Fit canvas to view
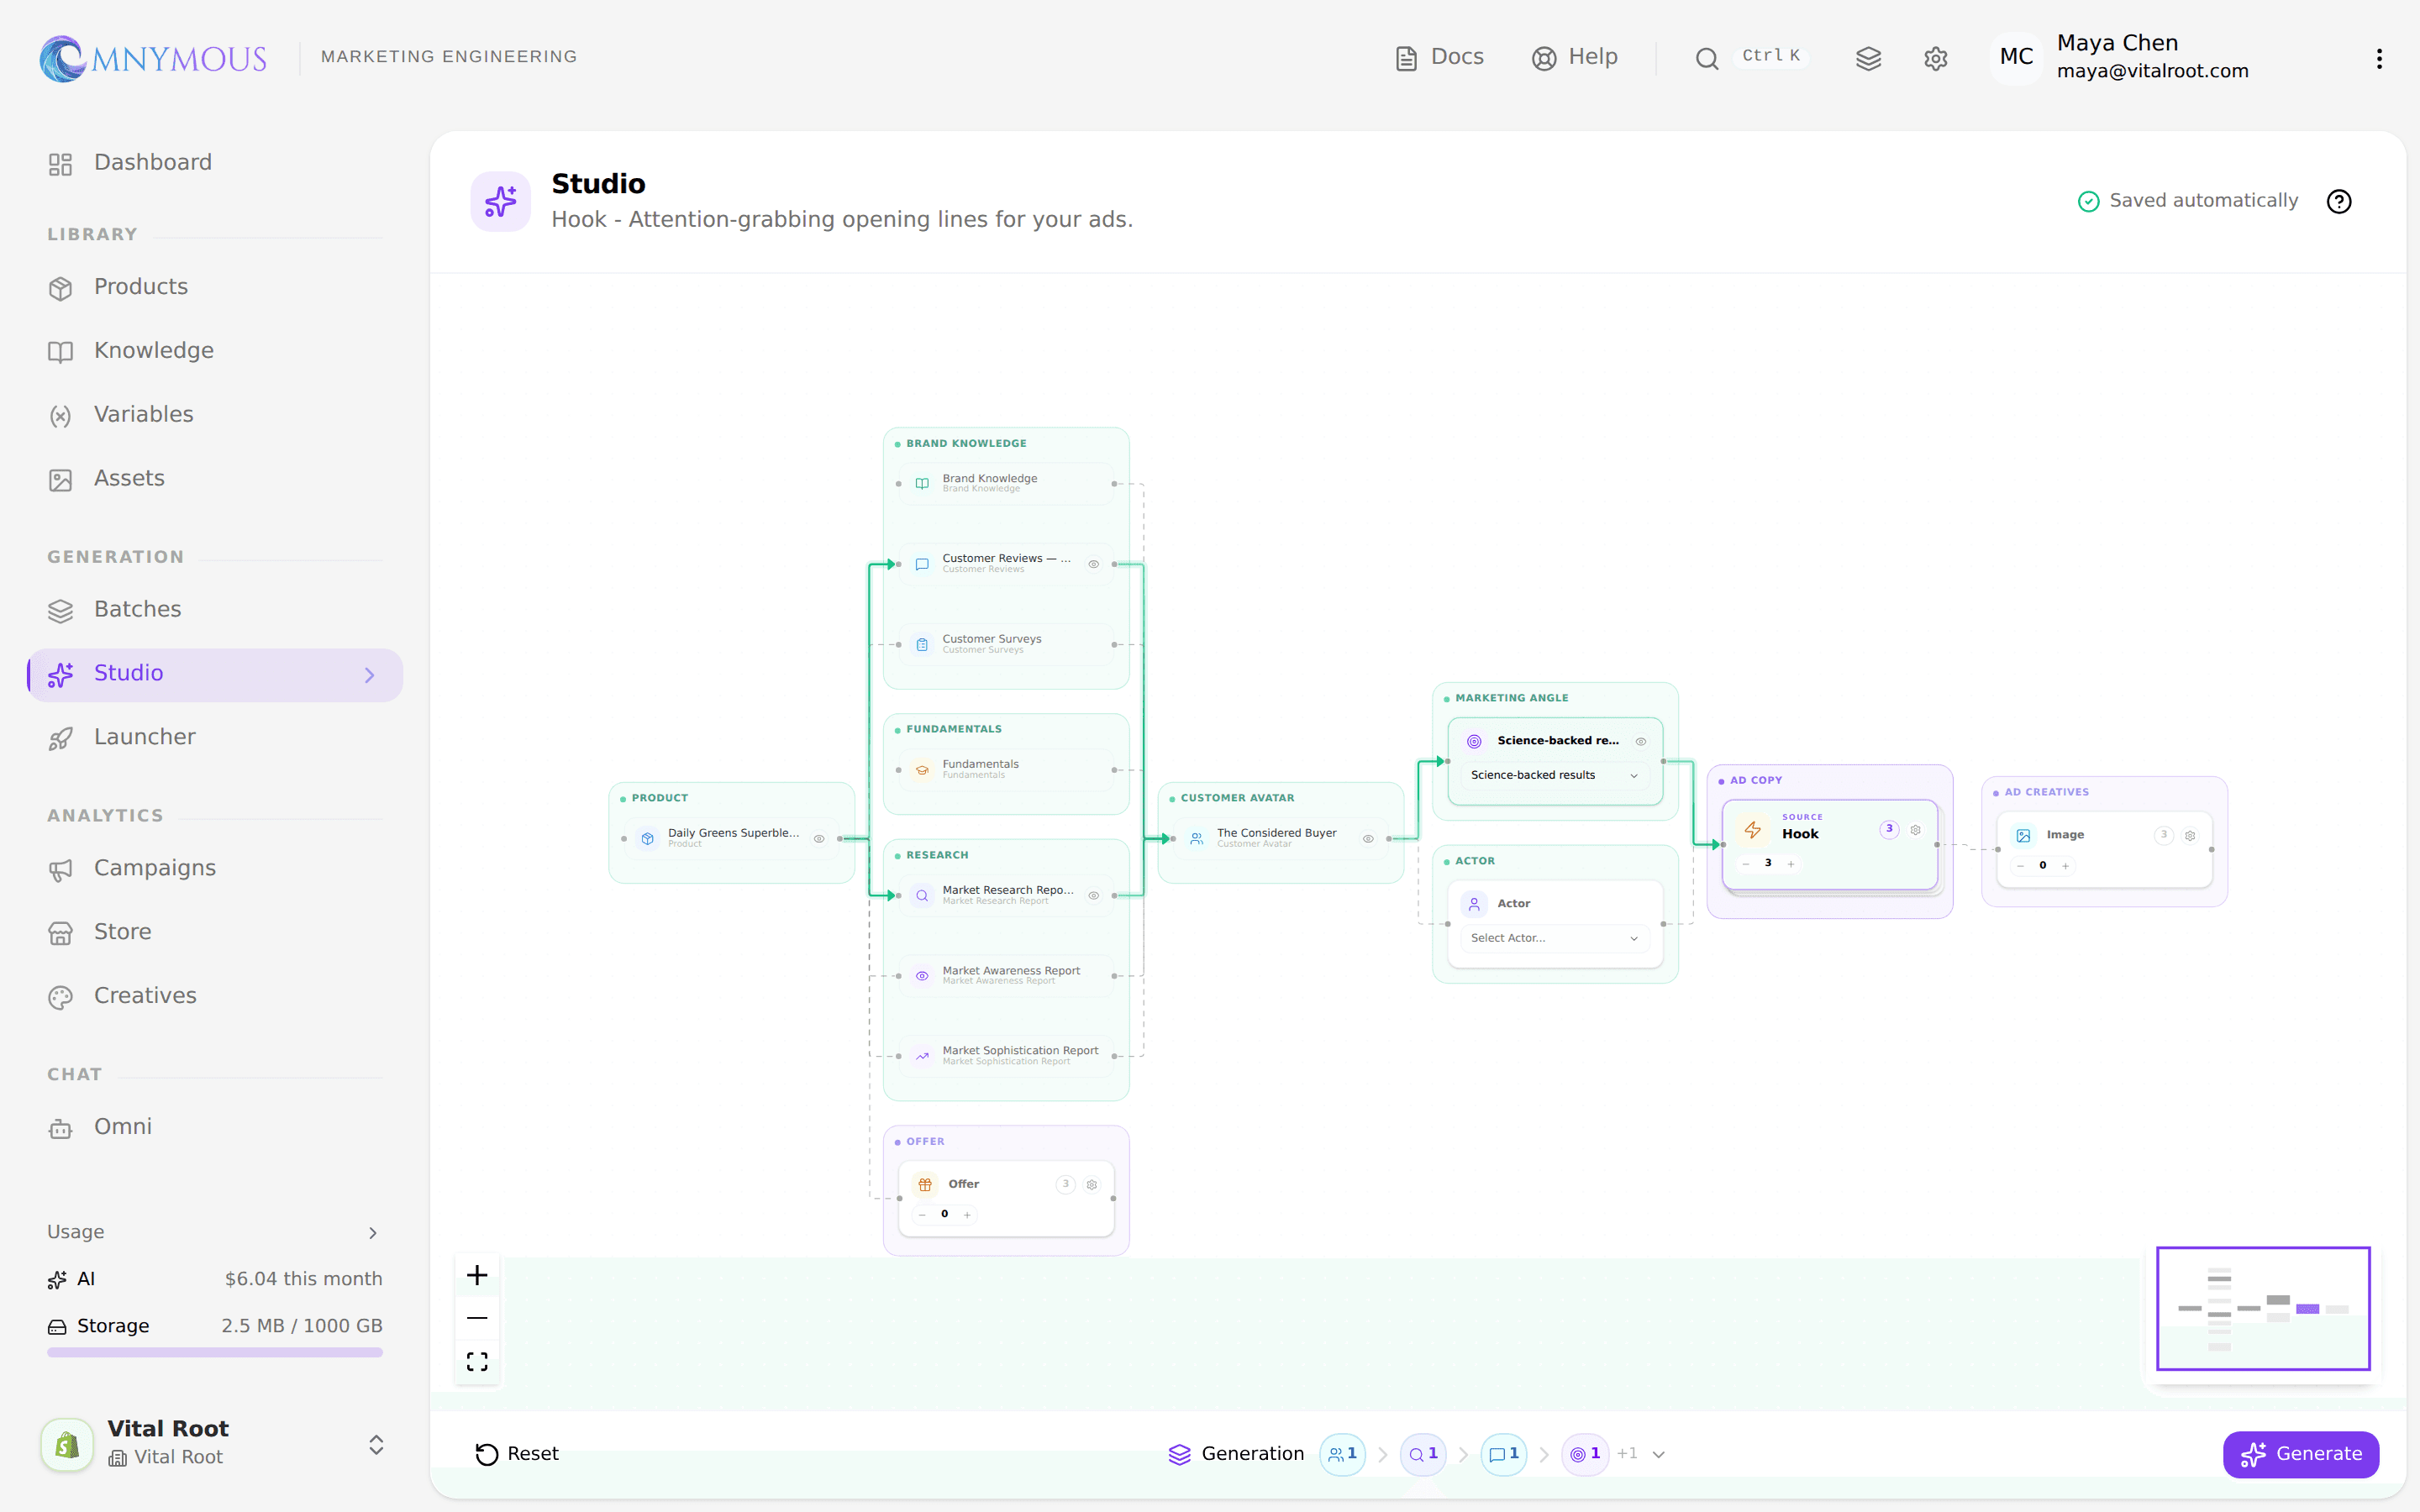 [477, 1362]
